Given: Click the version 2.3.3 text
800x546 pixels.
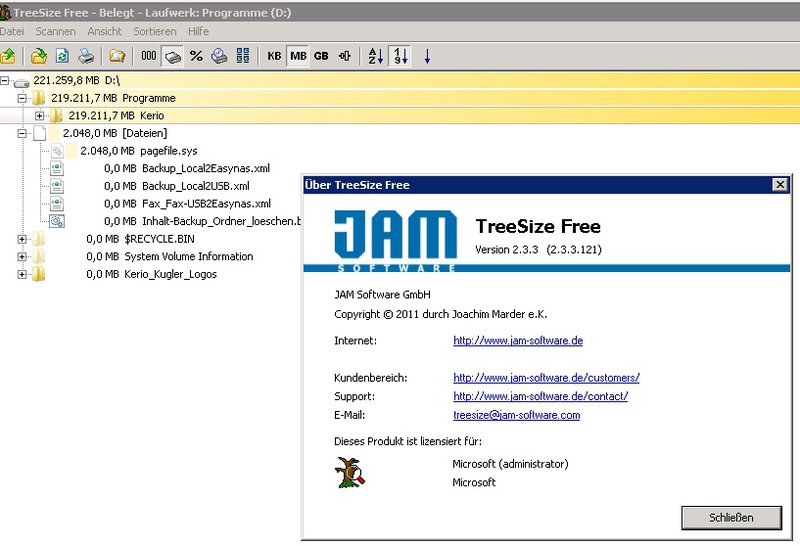Looking at the screenshot, I should [x=538, y=250].
